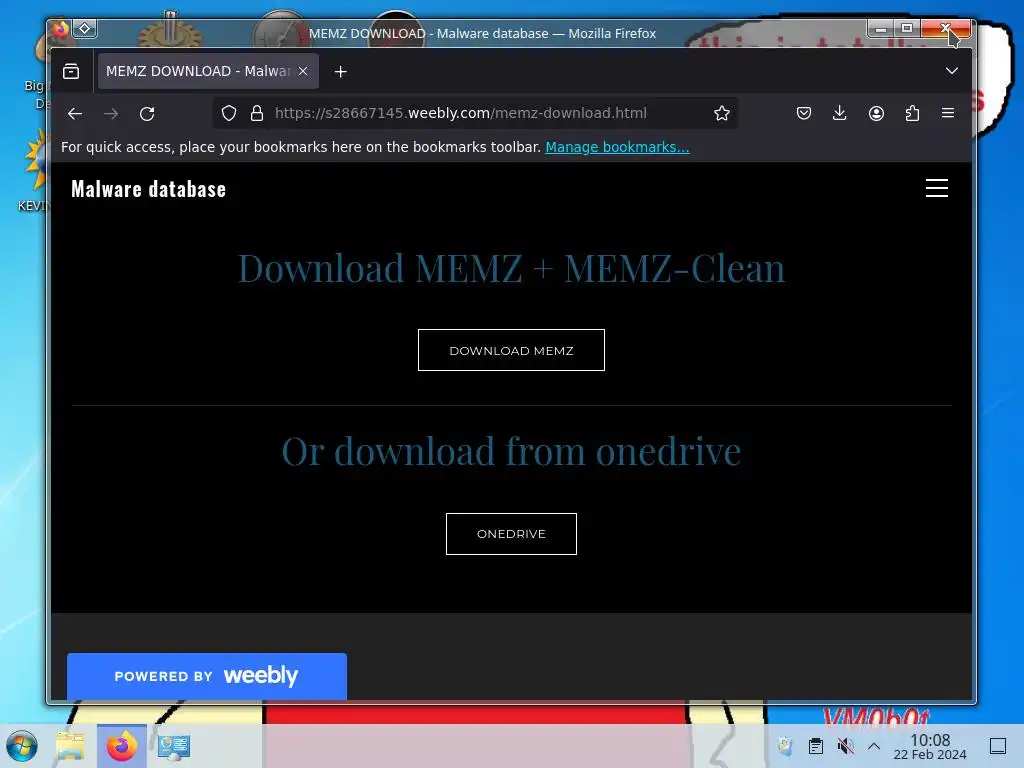The image size is (1024, 768).
Task: Open the extensions puzzle icon
Action: point(912,113)
